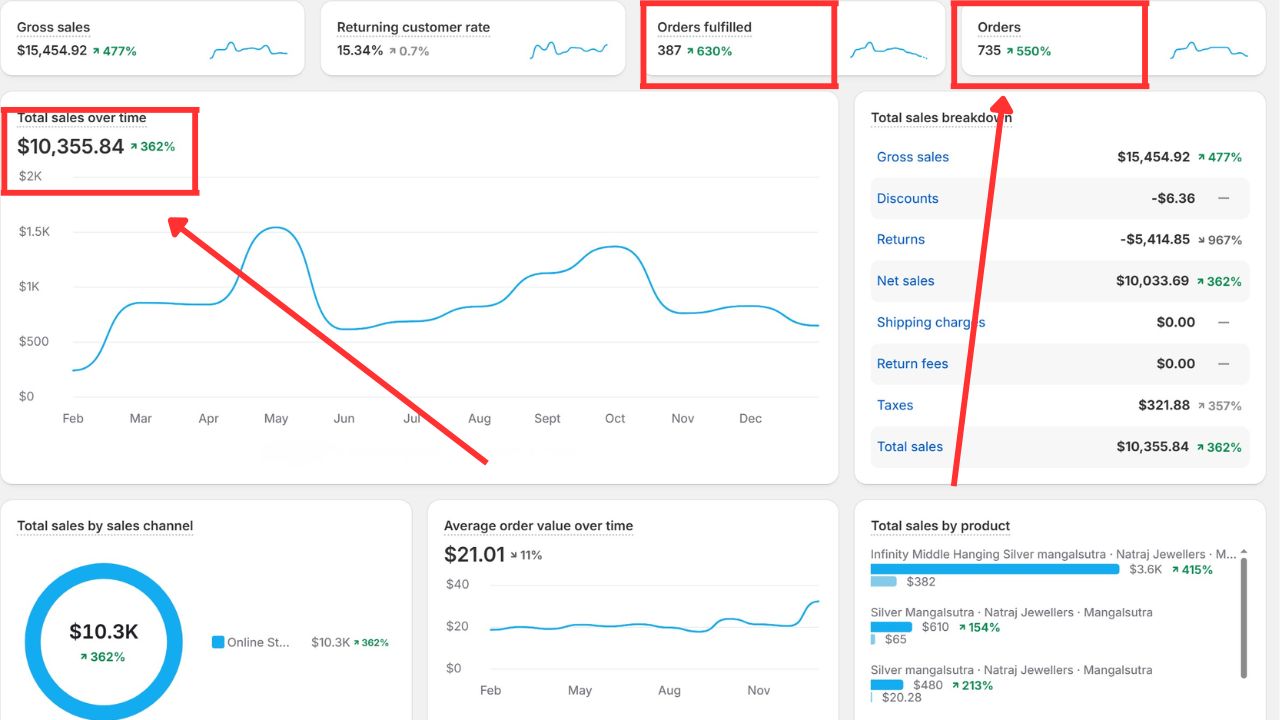Click the $321.88 taxes amount
Image resolution: width=1280 pixels, height=720 pixels.
(x=1164, y=405)
